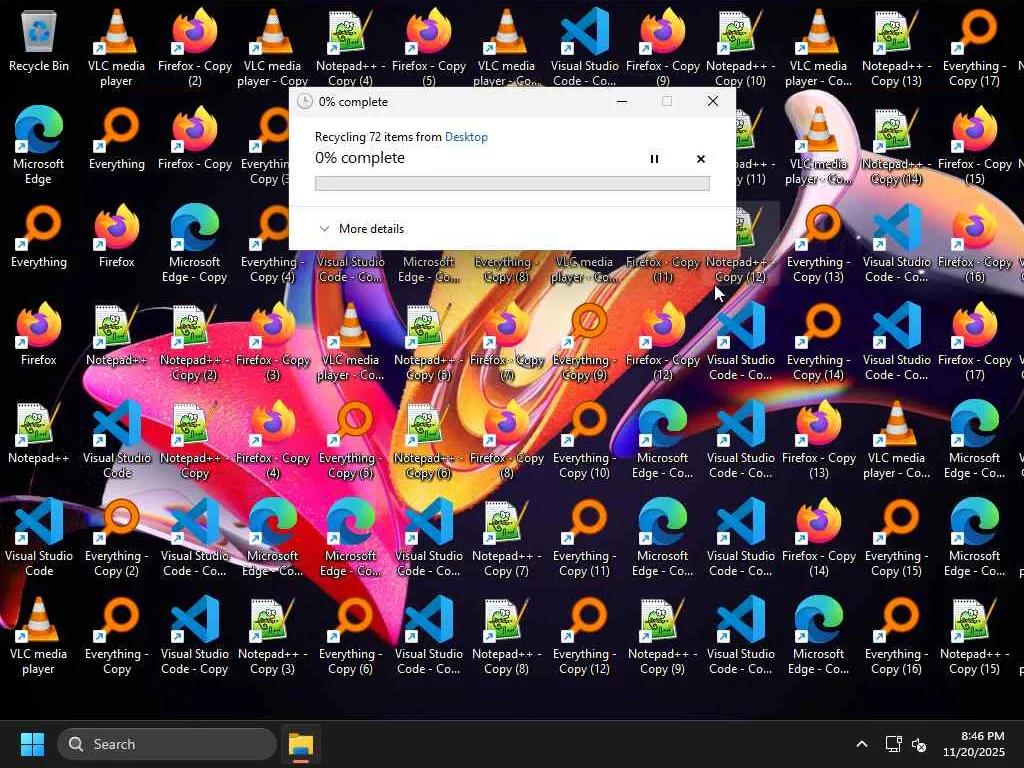This screenshot has width=1024, height=768.
Task: Select Notepad++ - Copy (10) icon
Action: (x=741, y=47)
